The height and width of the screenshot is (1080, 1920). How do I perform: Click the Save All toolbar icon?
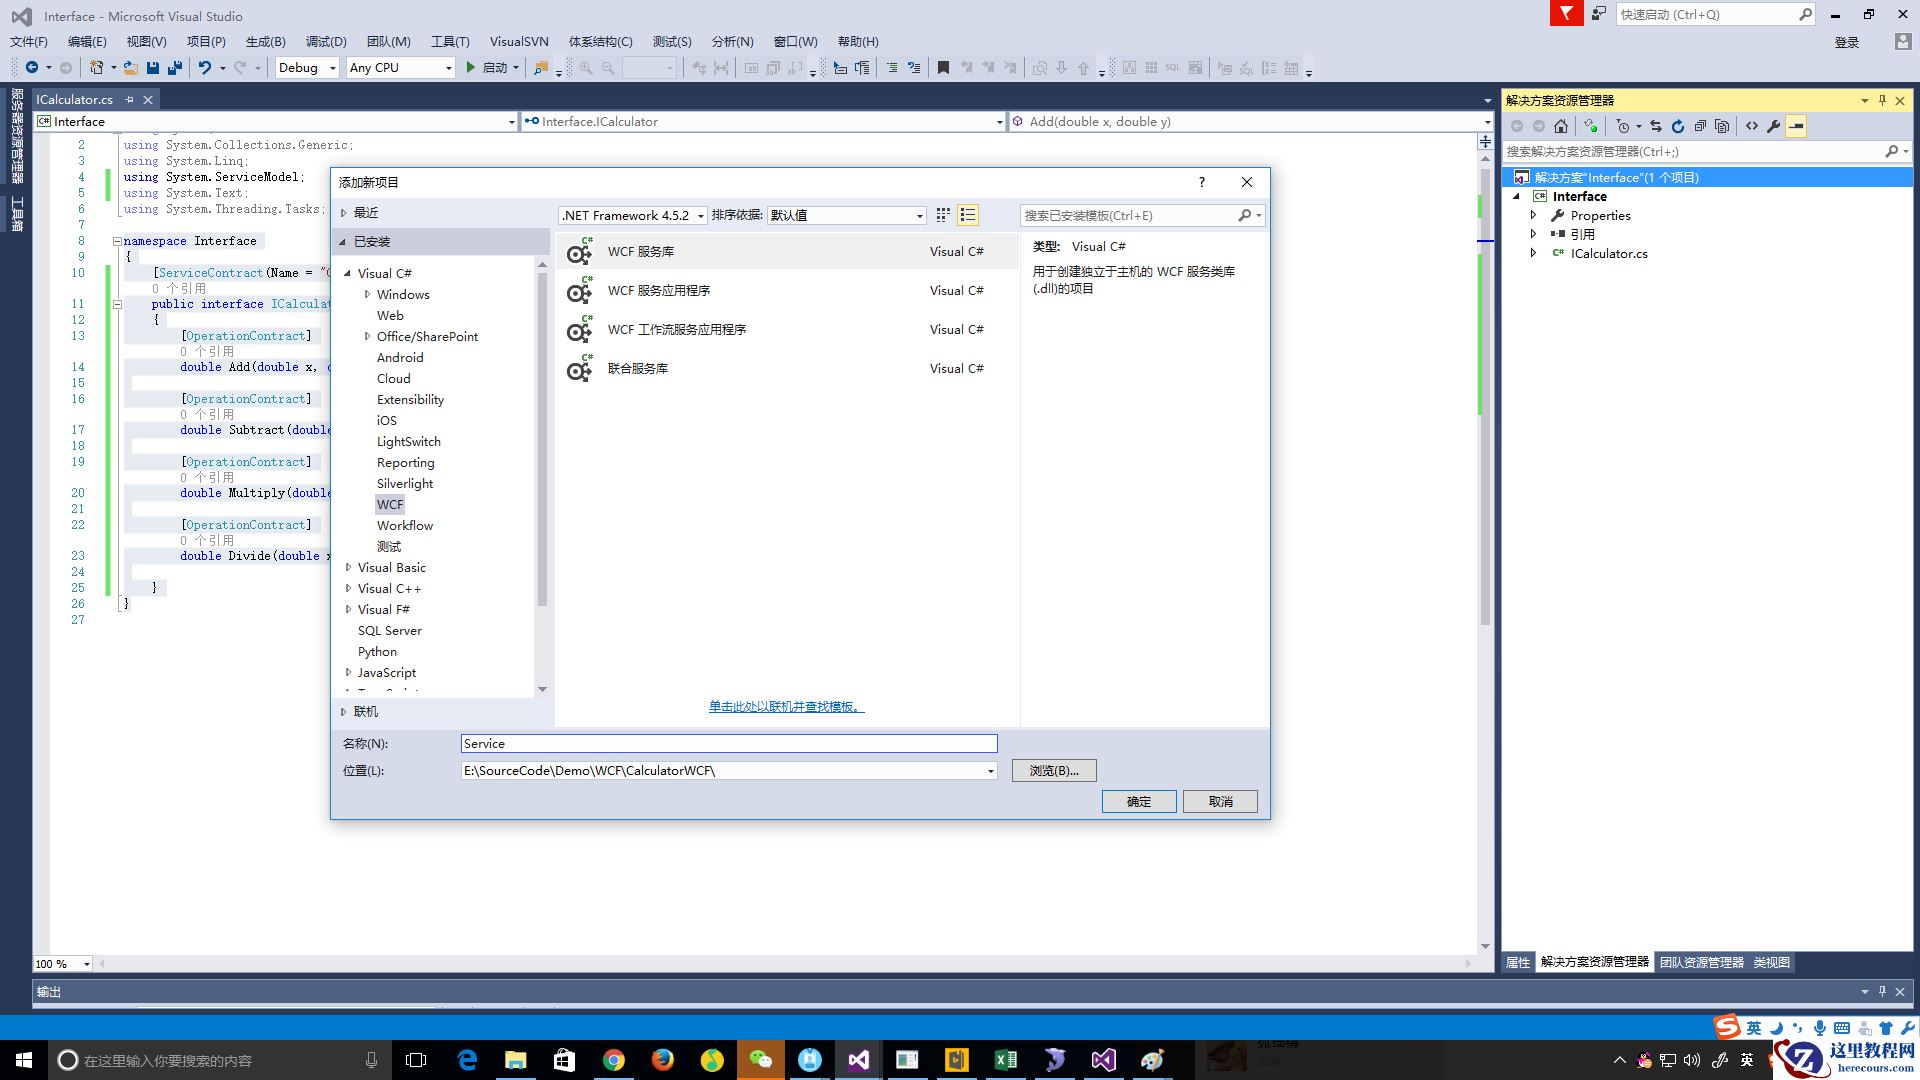[175, 68]
